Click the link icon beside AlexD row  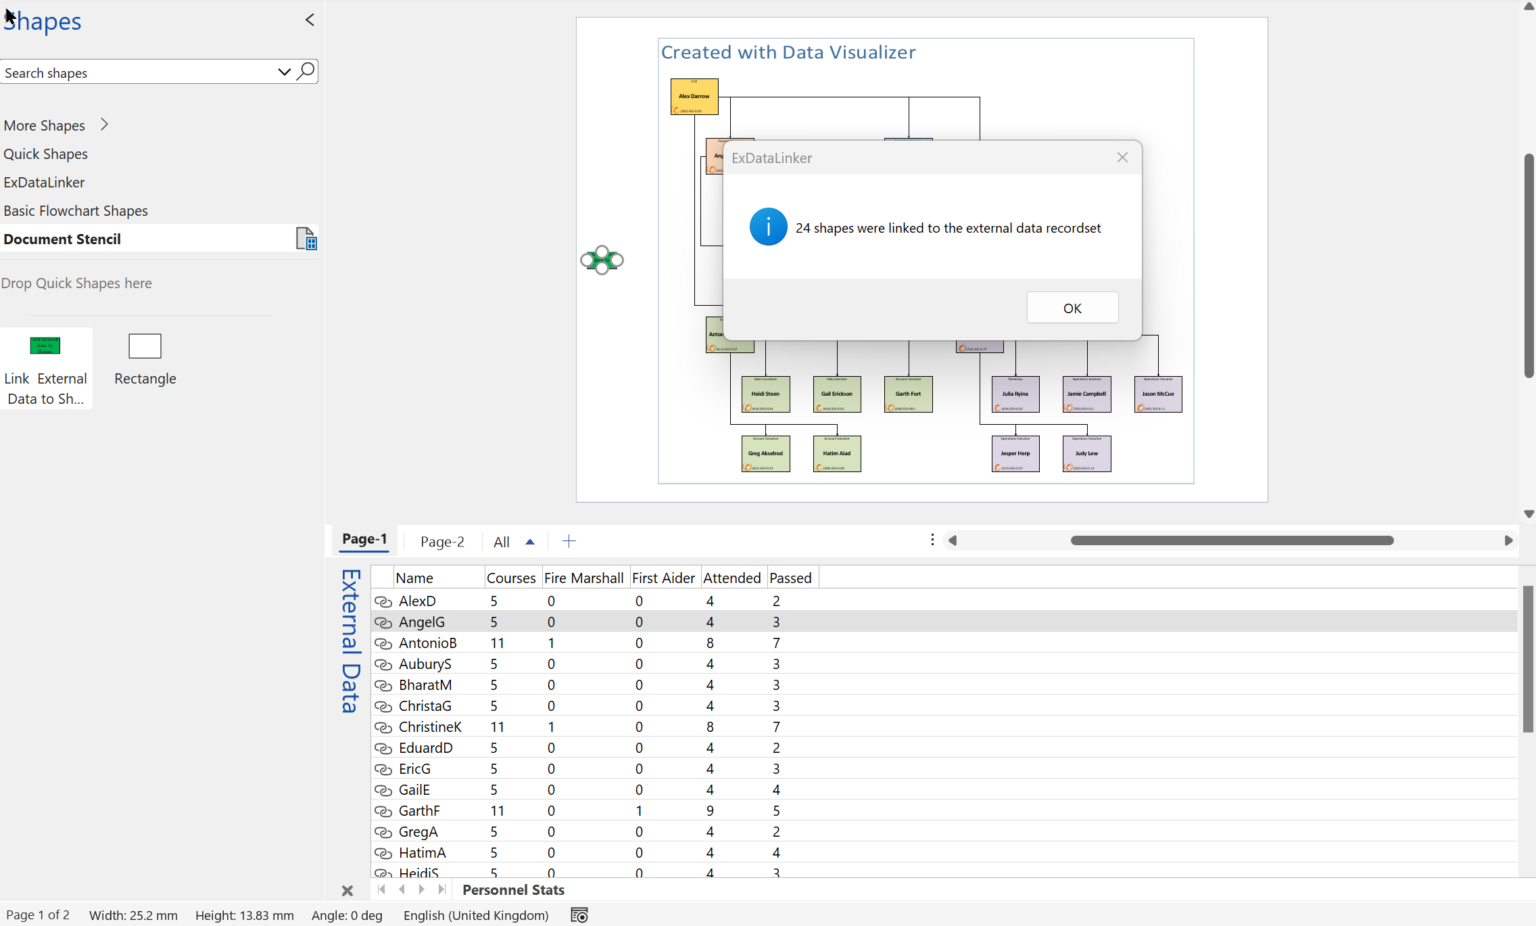pos(383,601)
